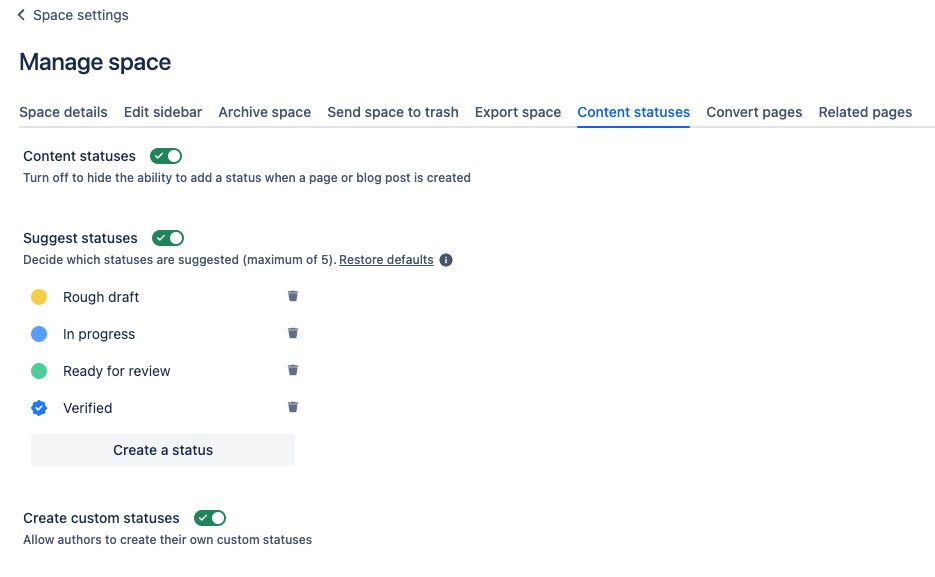Remove the Ready for review status

pos(293,370)
